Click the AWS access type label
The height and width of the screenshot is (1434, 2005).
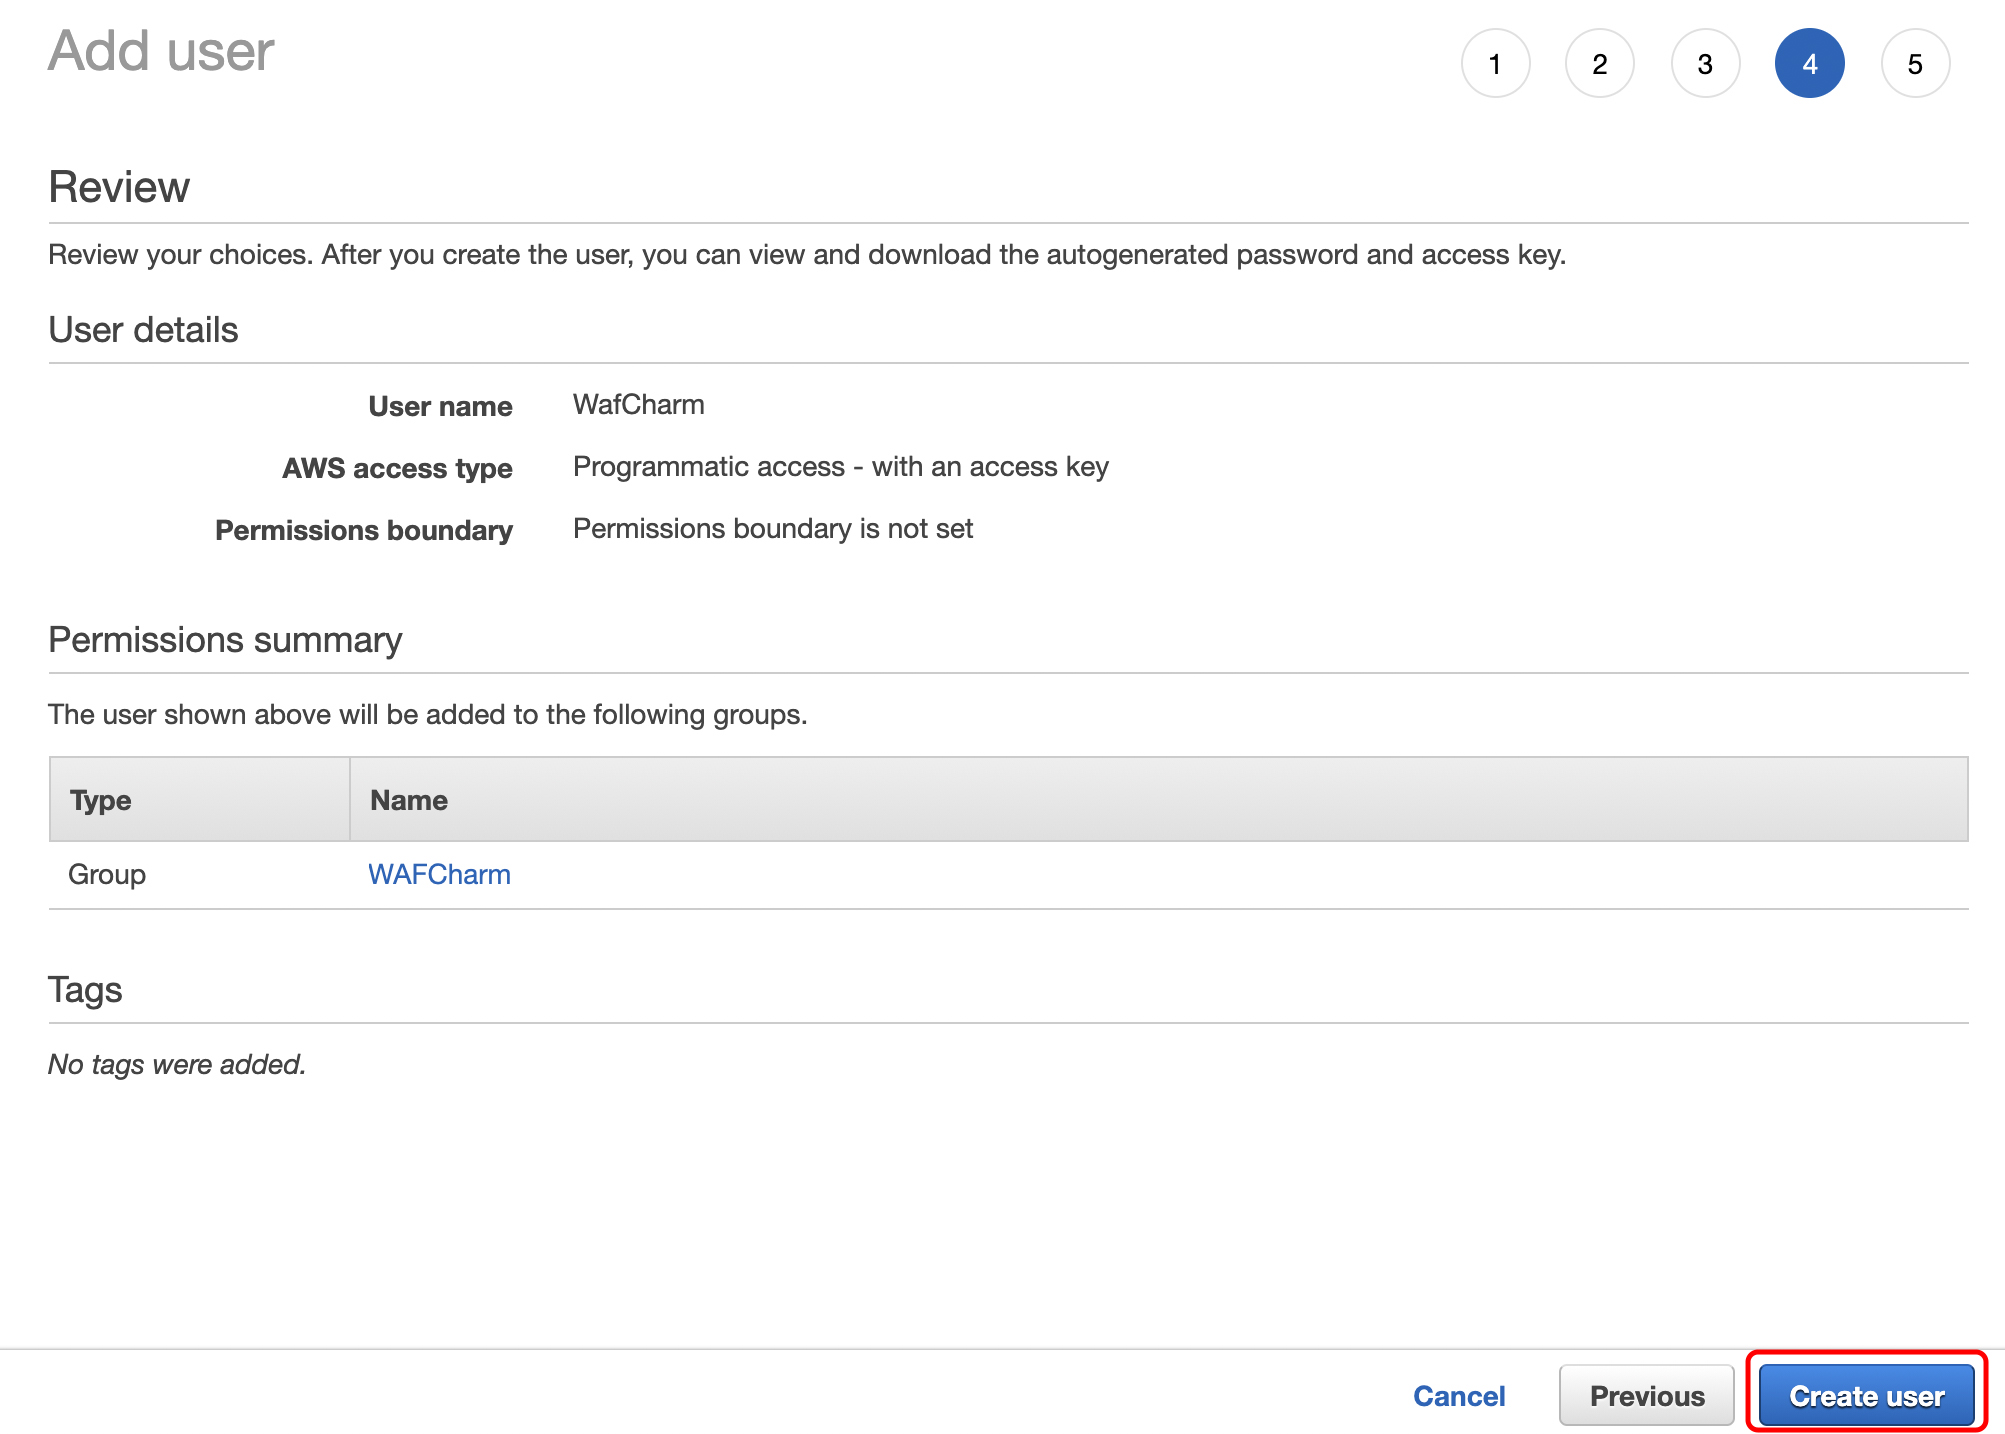coord(397,468)
